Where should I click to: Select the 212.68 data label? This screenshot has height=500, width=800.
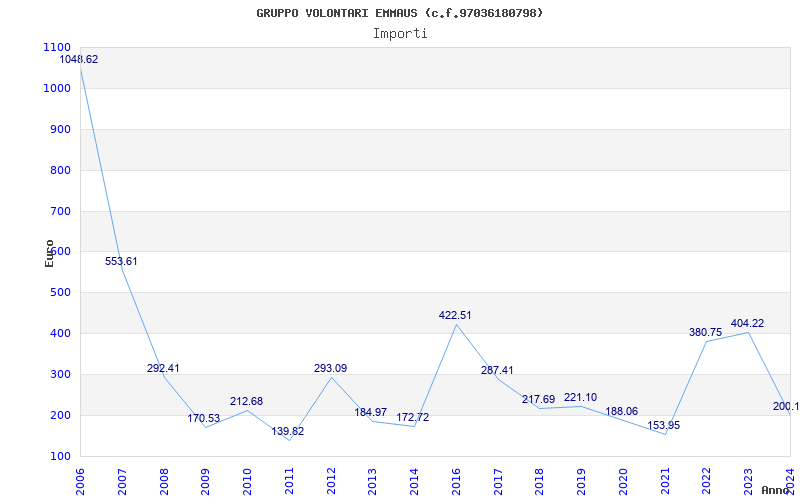pos(246,402)
